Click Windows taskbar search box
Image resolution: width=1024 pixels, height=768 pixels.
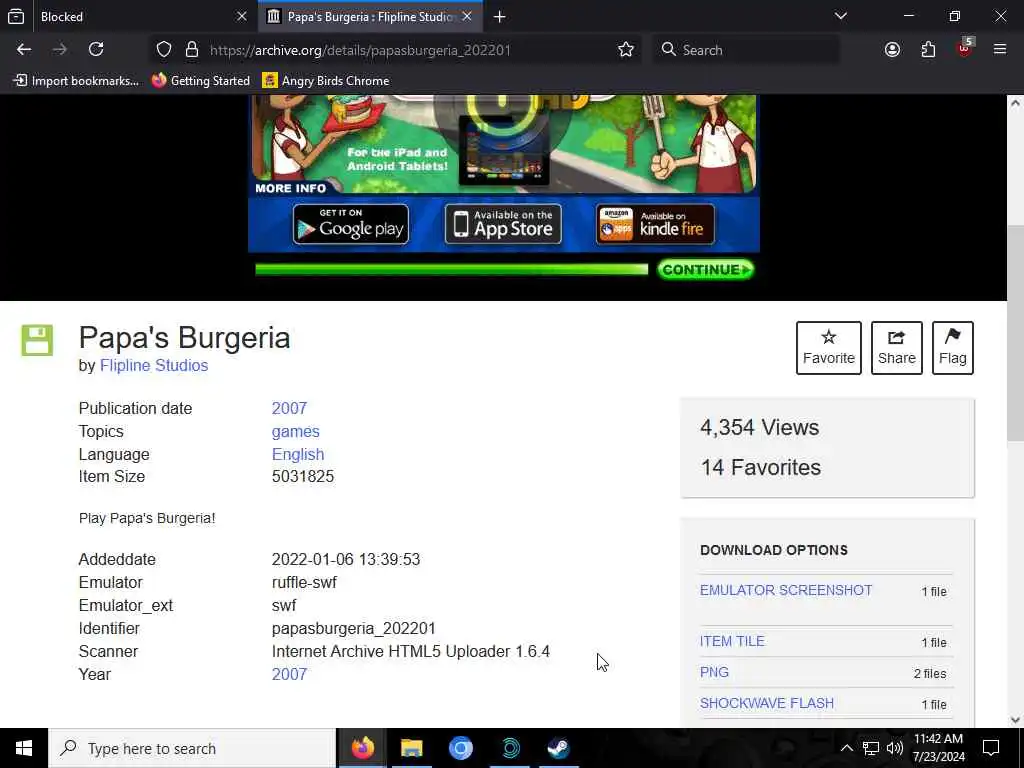coord(192,748)
